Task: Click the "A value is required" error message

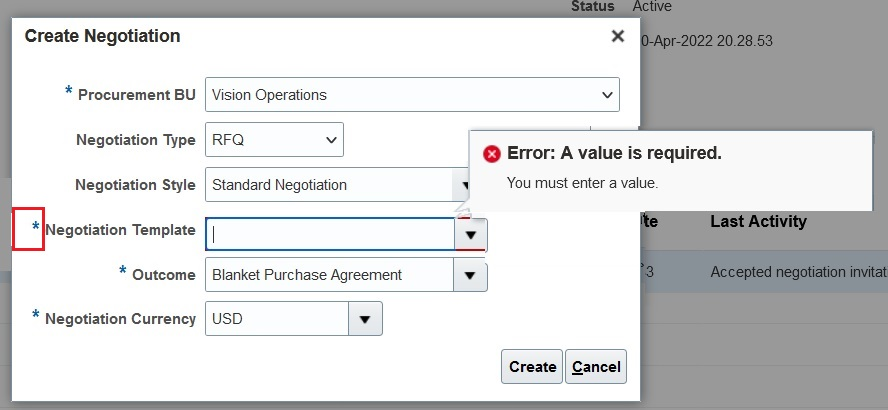Action: (x=614, y=153)
